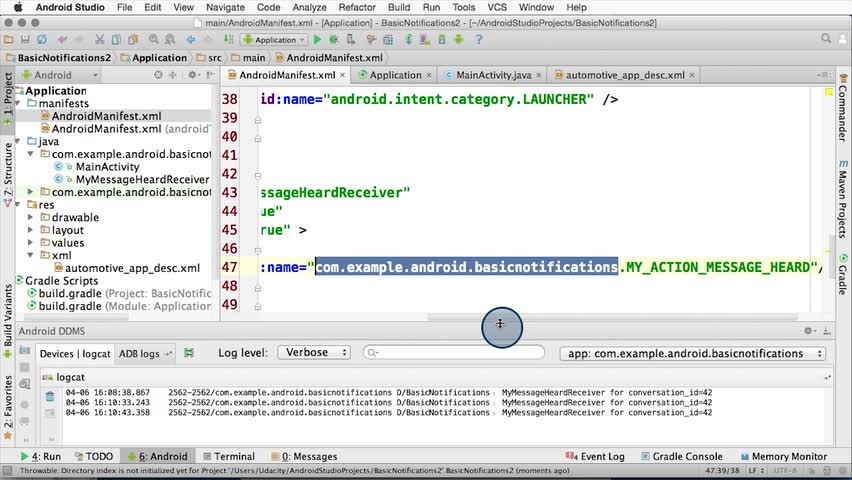Click the src breadcrumb in navigation bar
The image size is (852, 480).
click(209, 58)
